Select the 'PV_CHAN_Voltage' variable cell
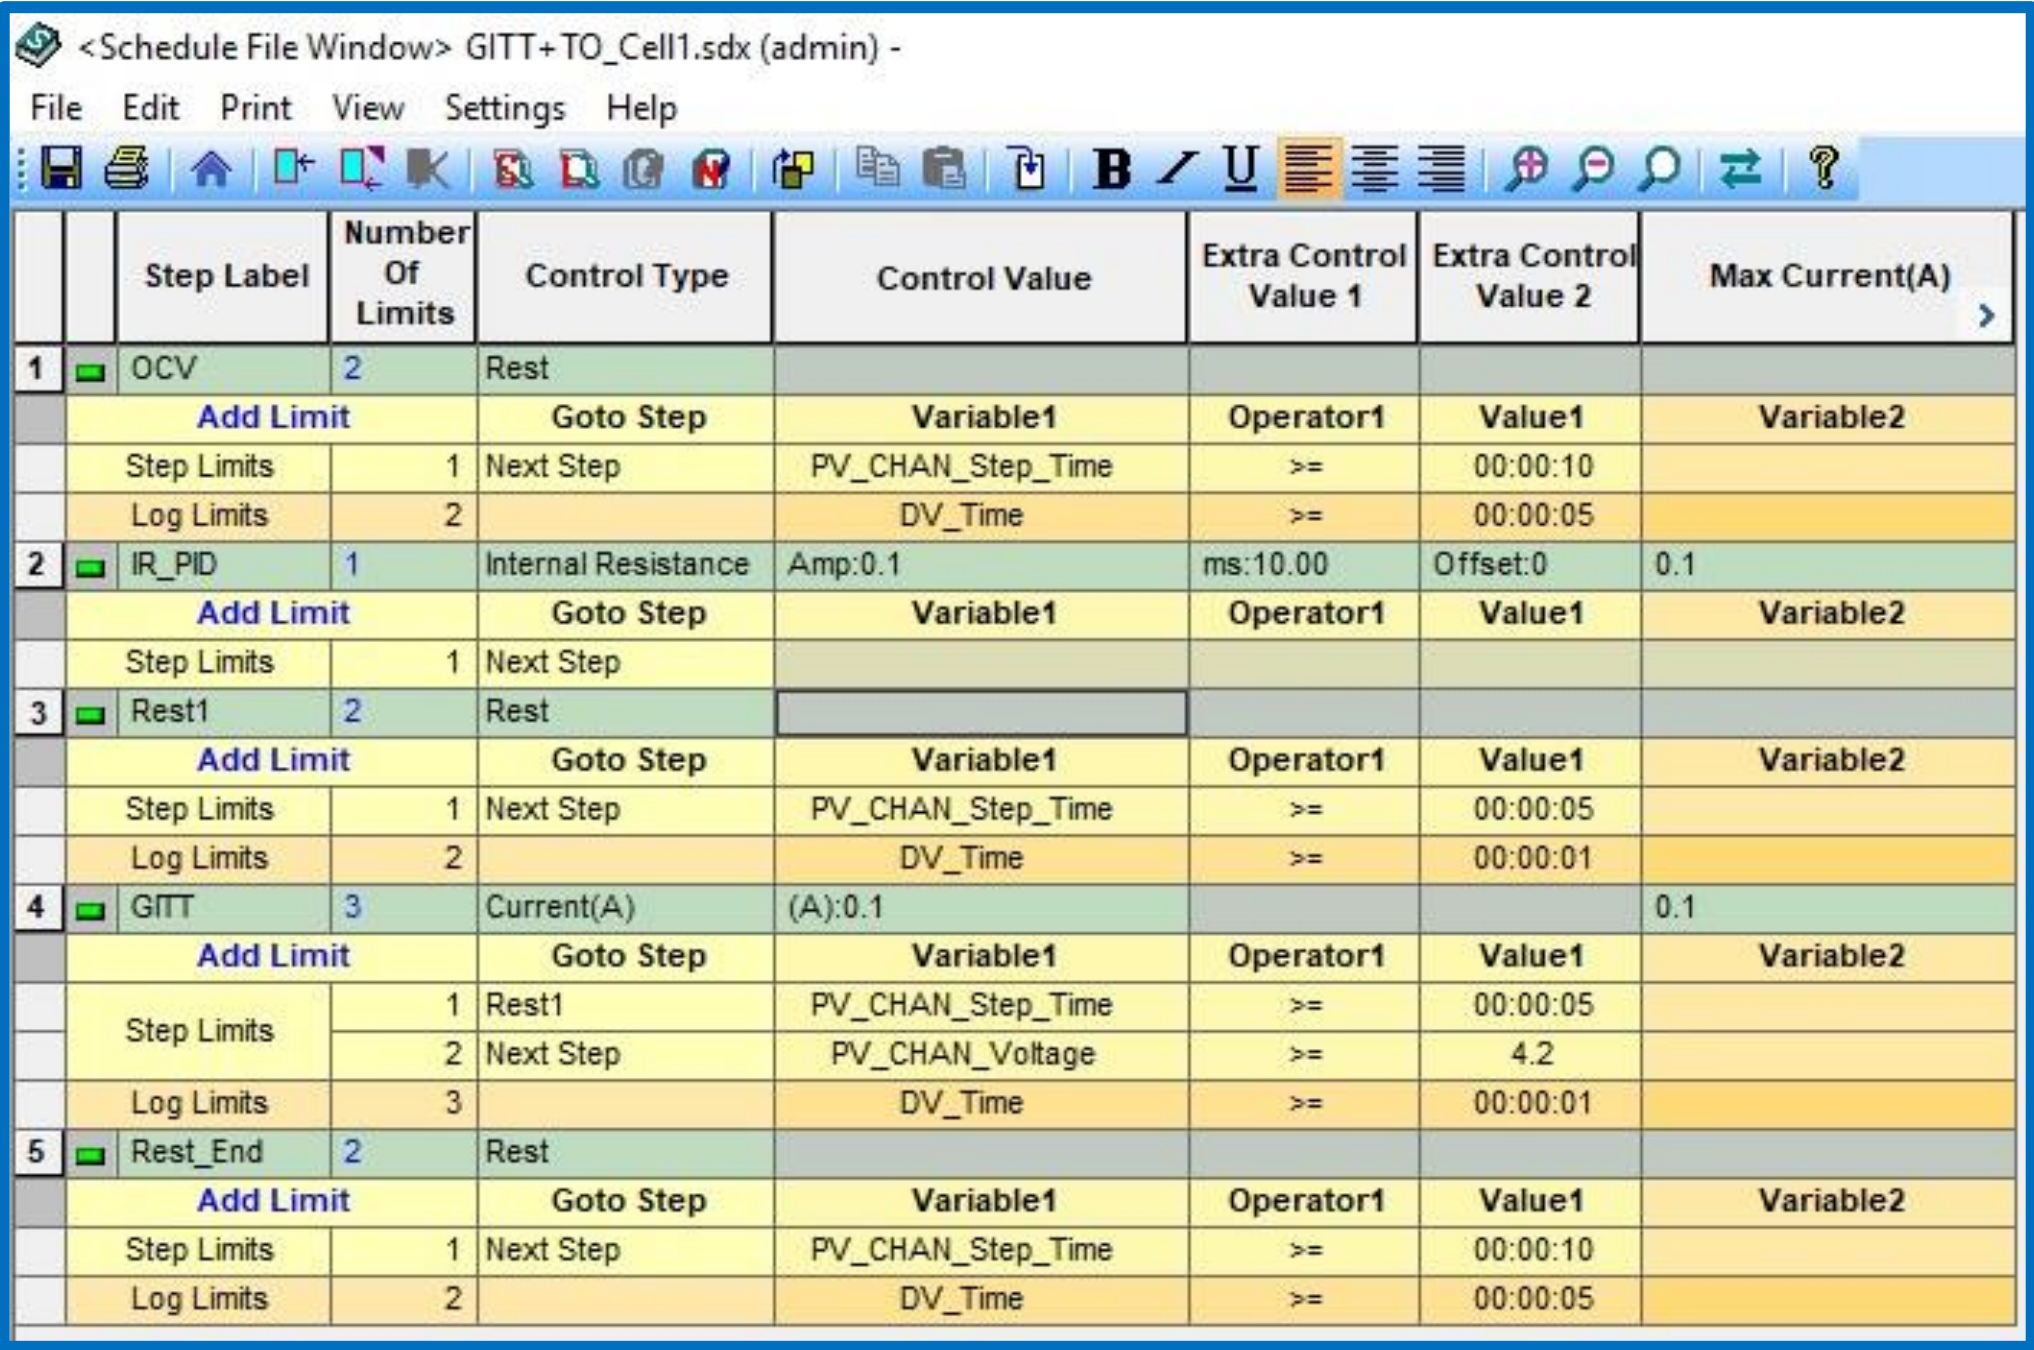Viewport: 2034px width, 1350px height. [982, 1054]
